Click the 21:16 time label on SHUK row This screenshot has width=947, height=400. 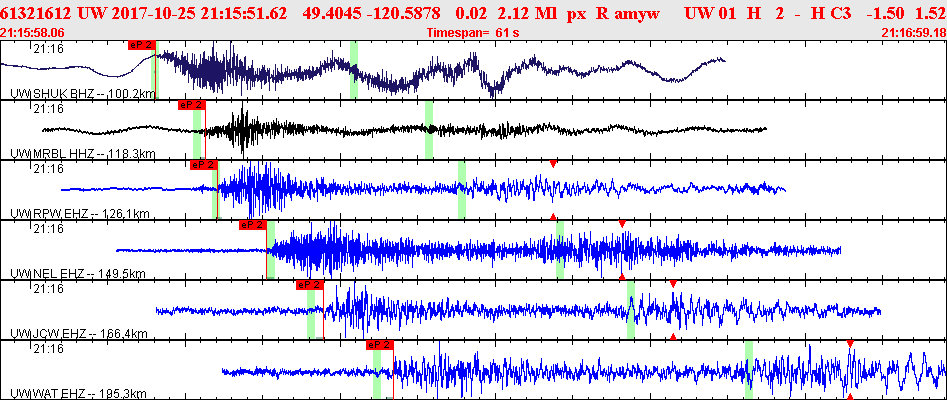click(48, 49)
